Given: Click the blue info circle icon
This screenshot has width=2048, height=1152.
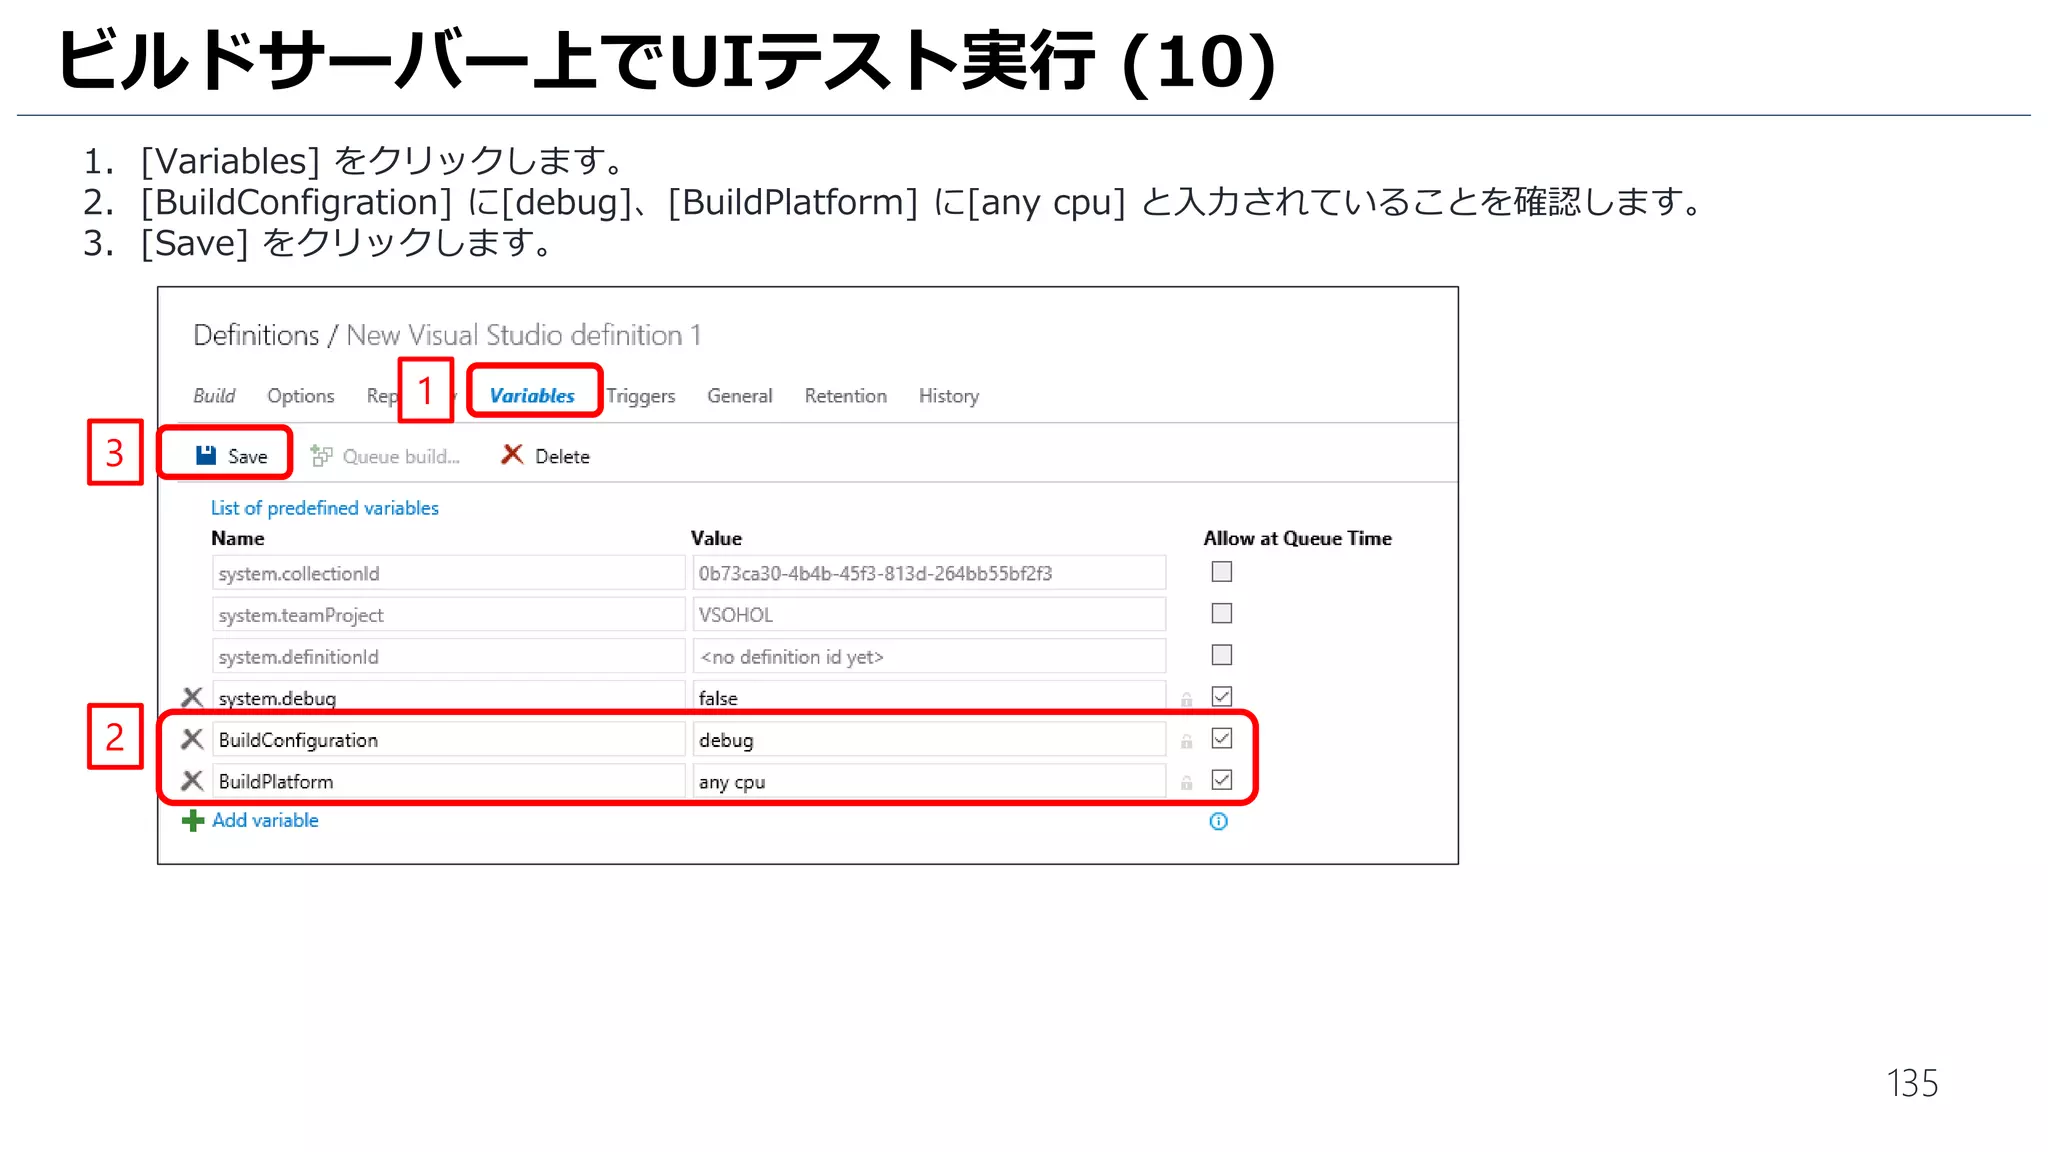Looking at the screenshot, I should click(x=1218, y=821).
